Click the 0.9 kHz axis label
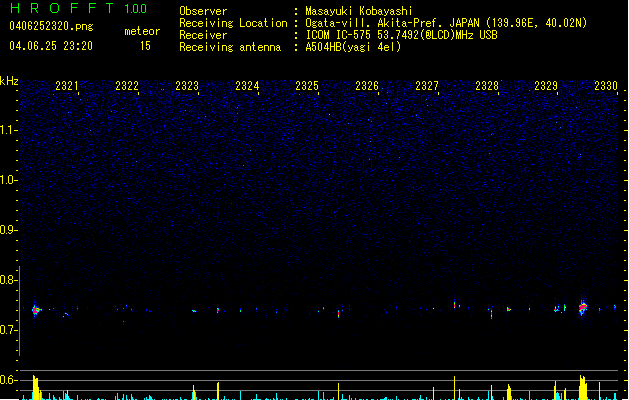Image resolution: width=629 pixels, height=400 pixels. pos(9,230)
